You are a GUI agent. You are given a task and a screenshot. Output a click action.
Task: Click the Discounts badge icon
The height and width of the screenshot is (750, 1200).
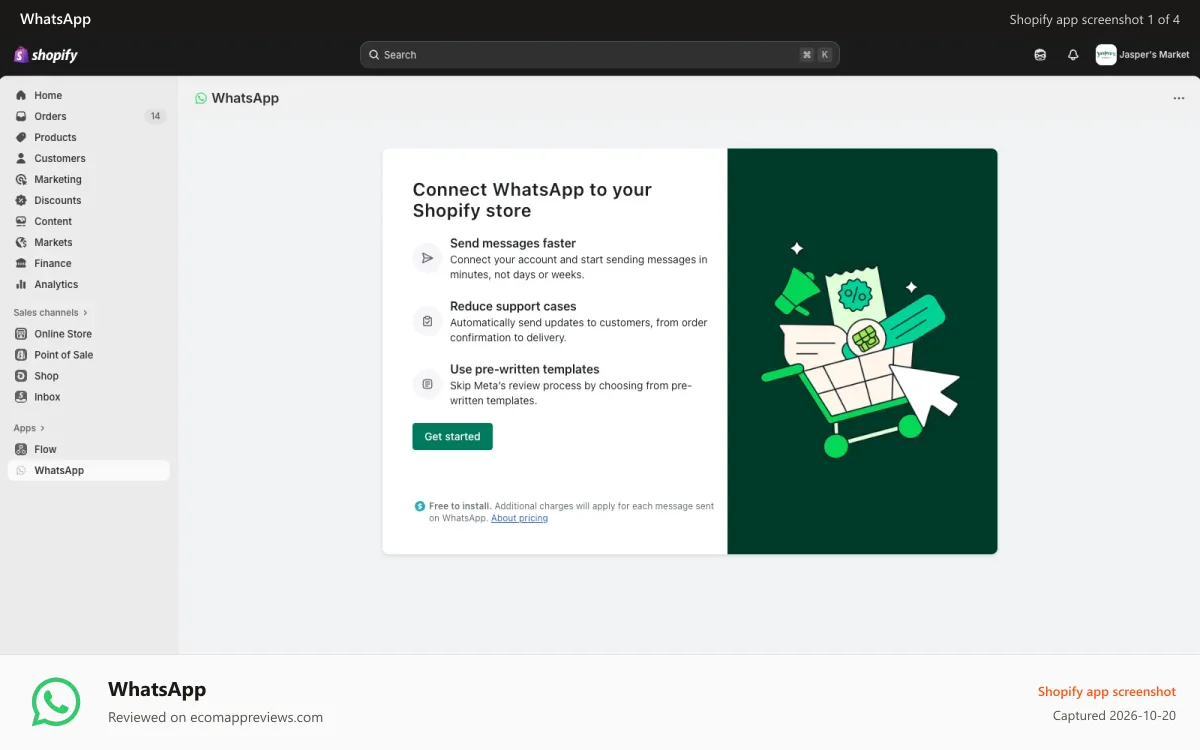(x=21, y=200)
